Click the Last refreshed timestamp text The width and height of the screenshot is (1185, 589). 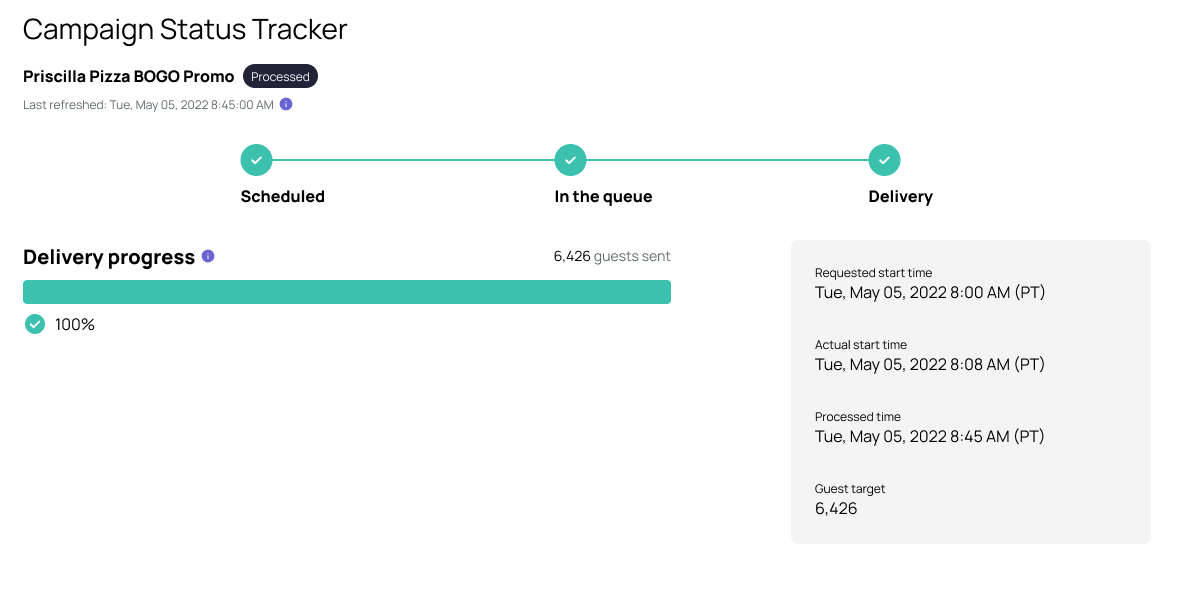(148, 105)
